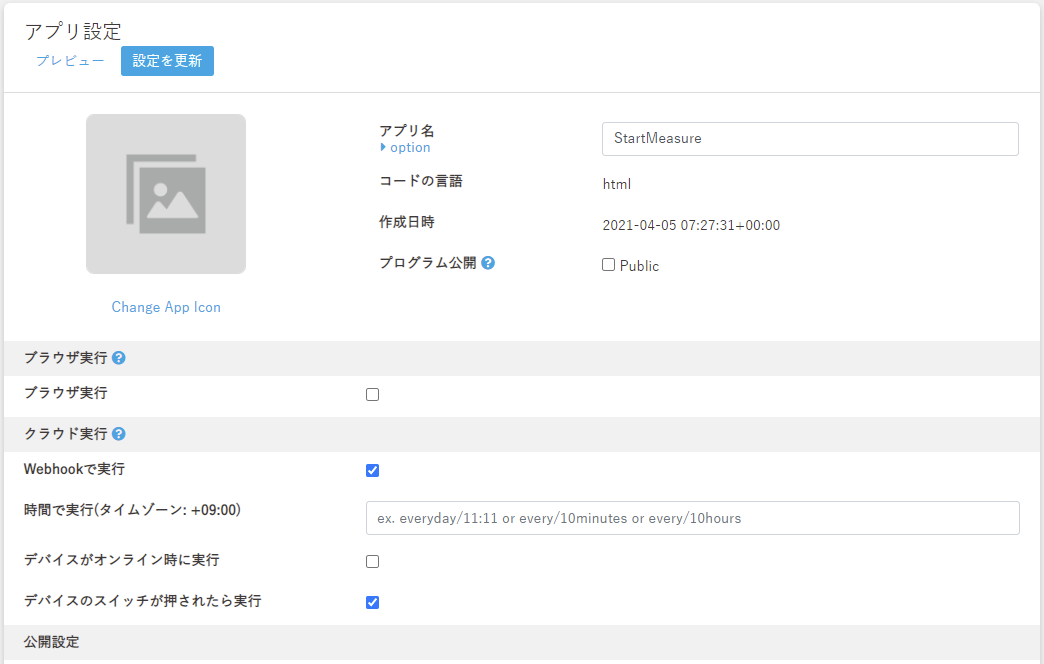Click the 公開設定 section header

[52, 642]
